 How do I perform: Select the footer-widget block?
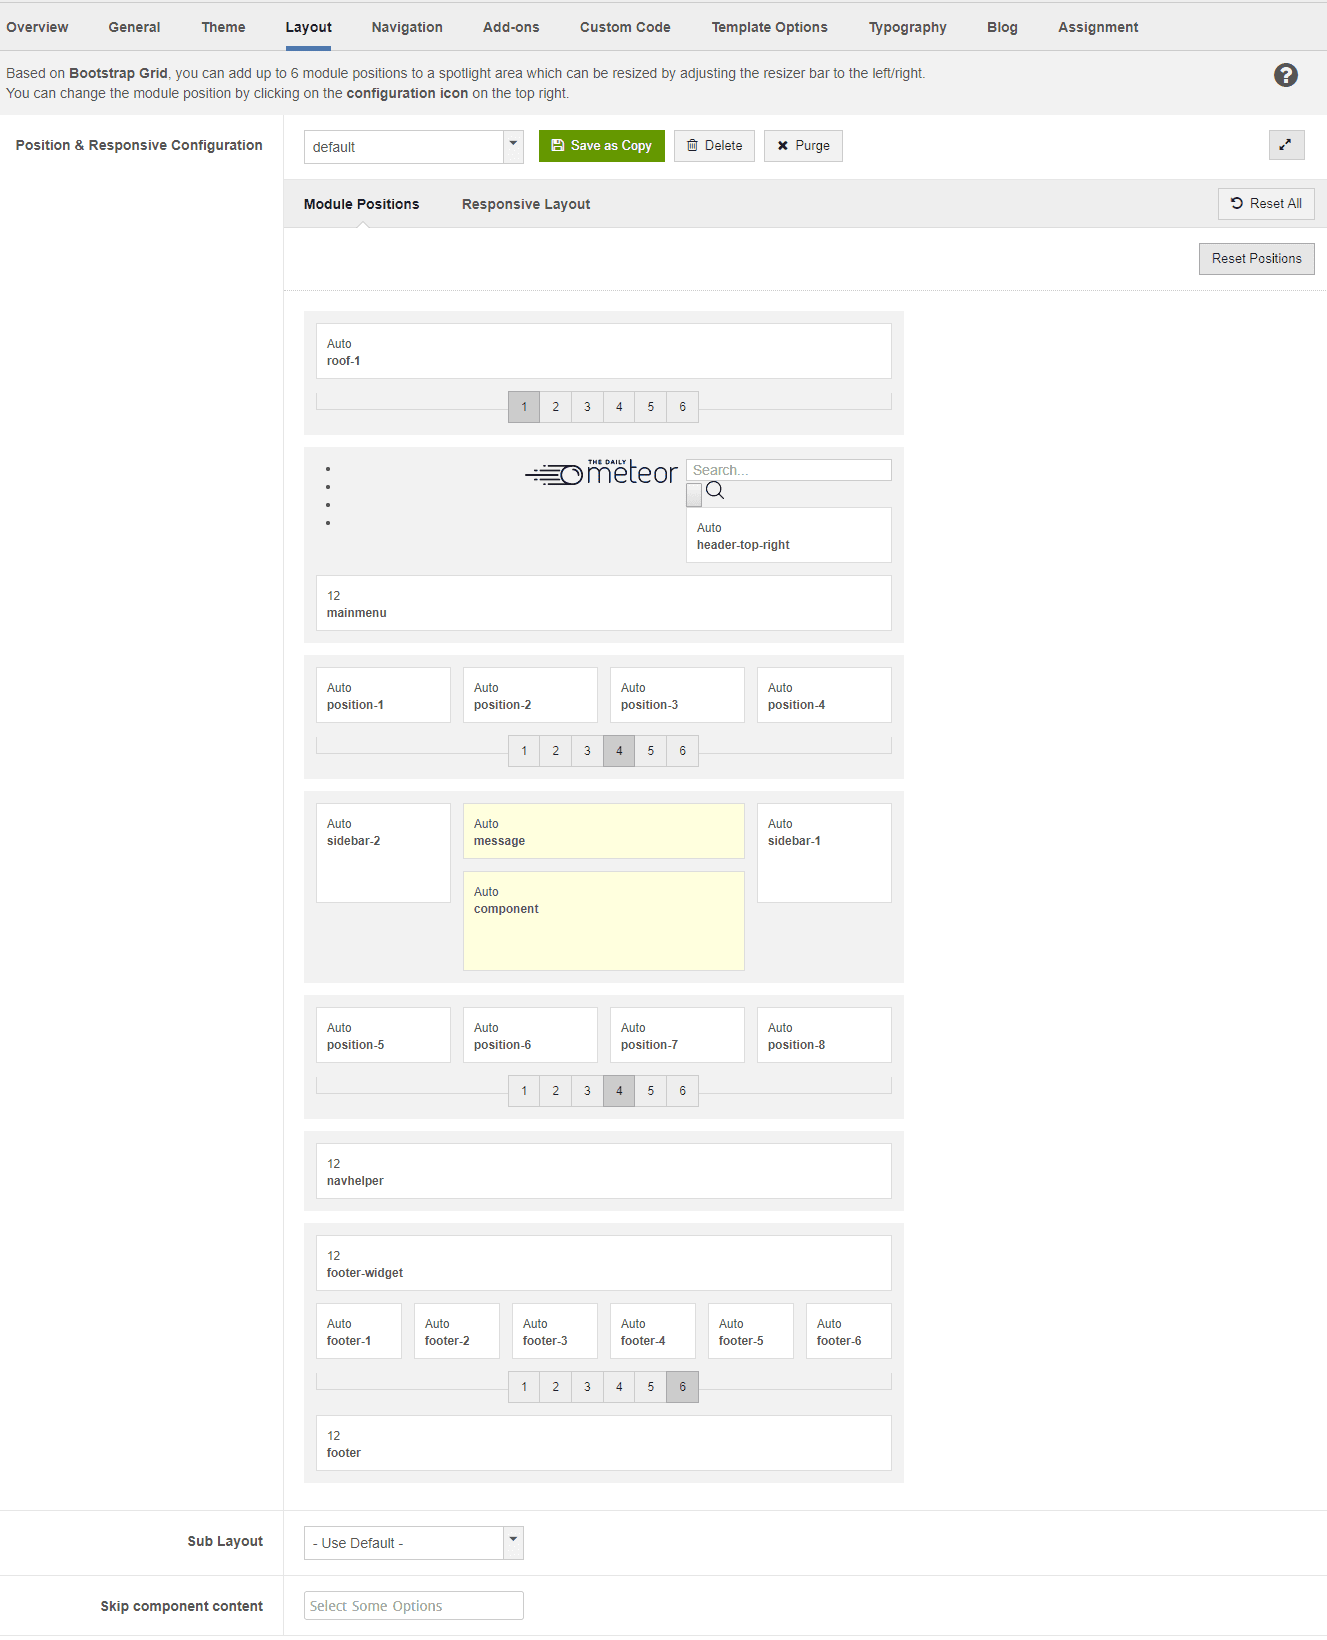point(604,1263)
